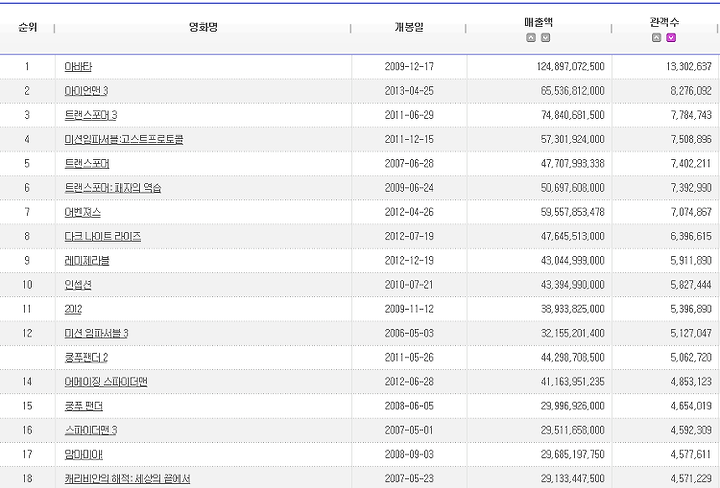Image resolution: width=720 pixels, height=488 pixels.
Task: Select audience count 5,127,047
Action: coord(691,333)
